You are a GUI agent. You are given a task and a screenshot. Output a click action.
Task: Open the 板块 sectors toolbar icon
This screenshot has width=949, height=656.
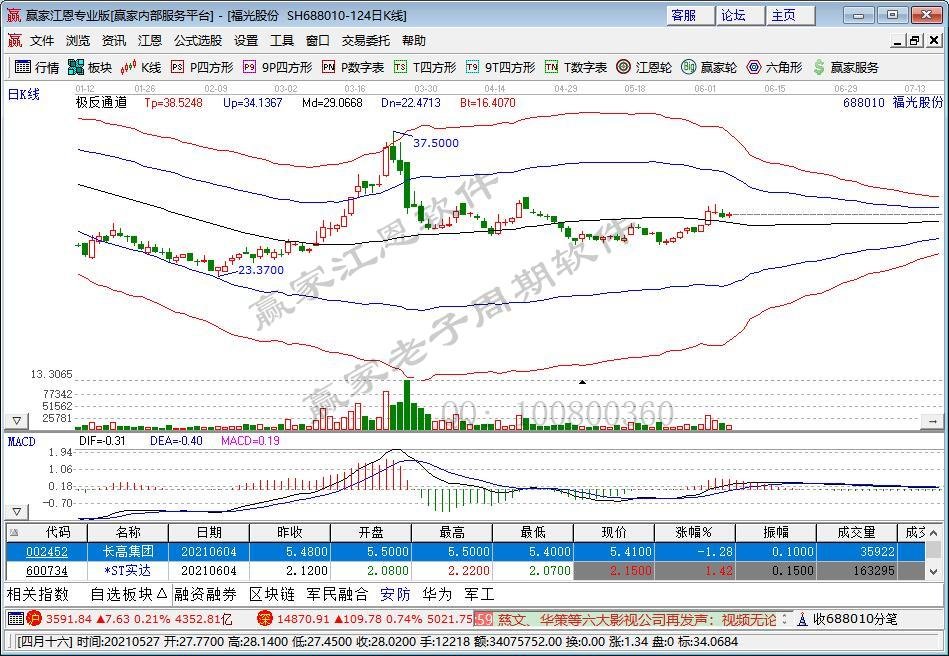pos(90,67)
